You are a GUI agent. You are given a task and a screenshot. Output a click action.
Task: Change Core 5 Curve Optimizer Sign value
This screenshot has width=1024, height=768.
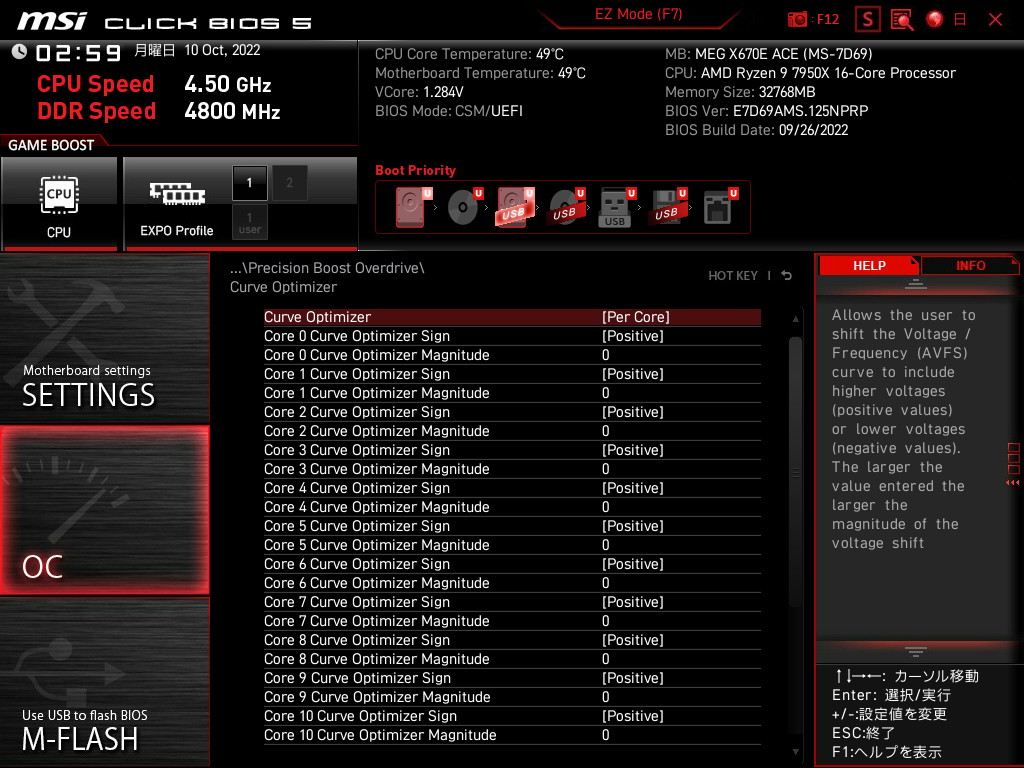[x=632, y=526]
